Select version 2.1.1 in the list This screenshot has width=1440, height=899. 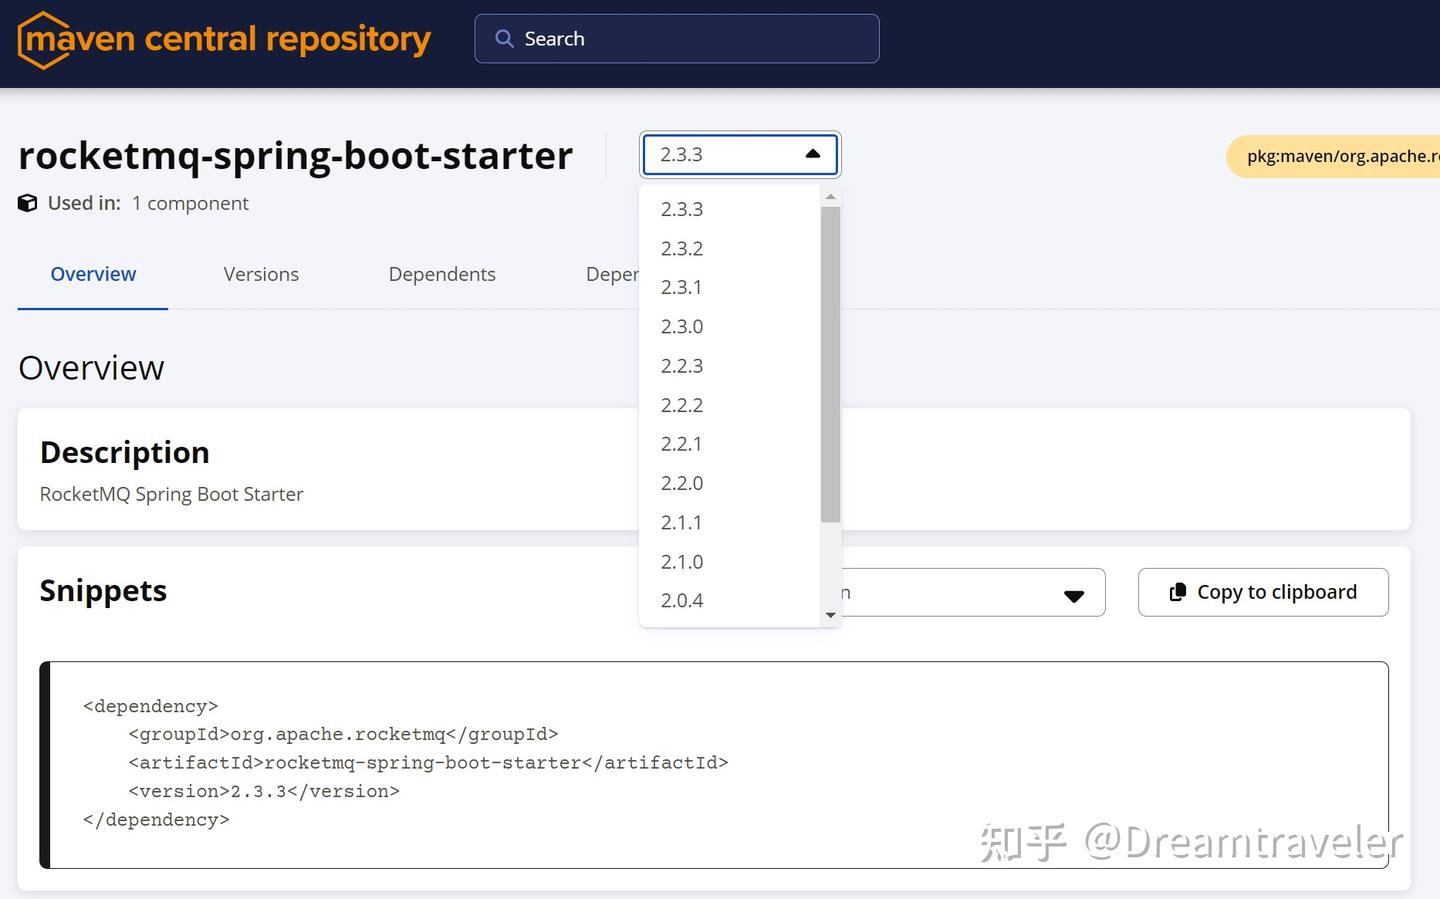(682, 522)
